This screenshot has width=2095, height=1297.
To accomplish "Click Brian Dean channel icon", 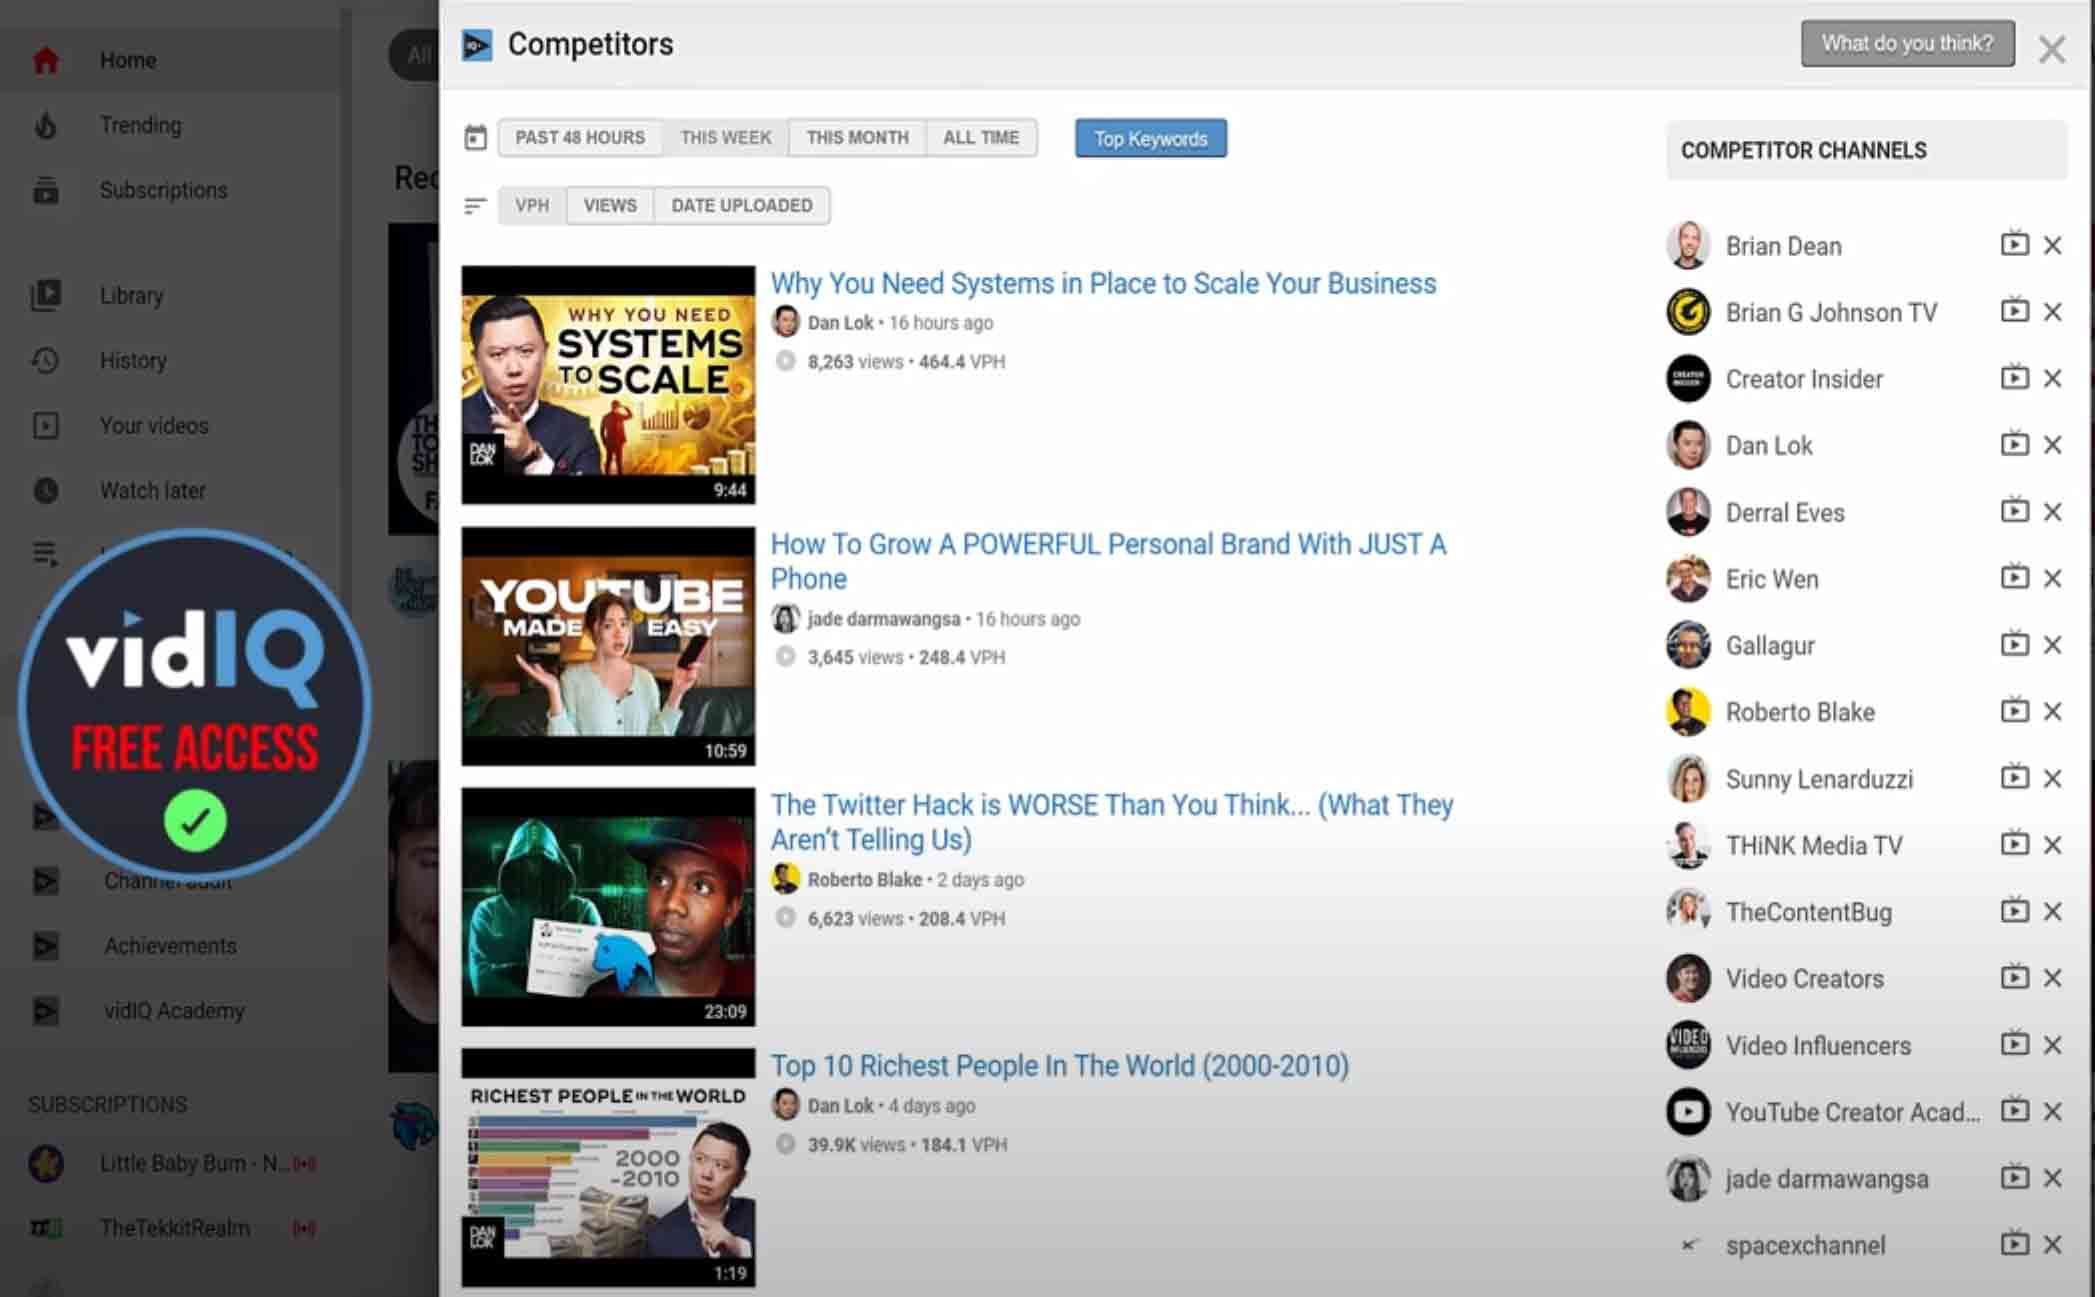I will click(x=1688, y=244).
